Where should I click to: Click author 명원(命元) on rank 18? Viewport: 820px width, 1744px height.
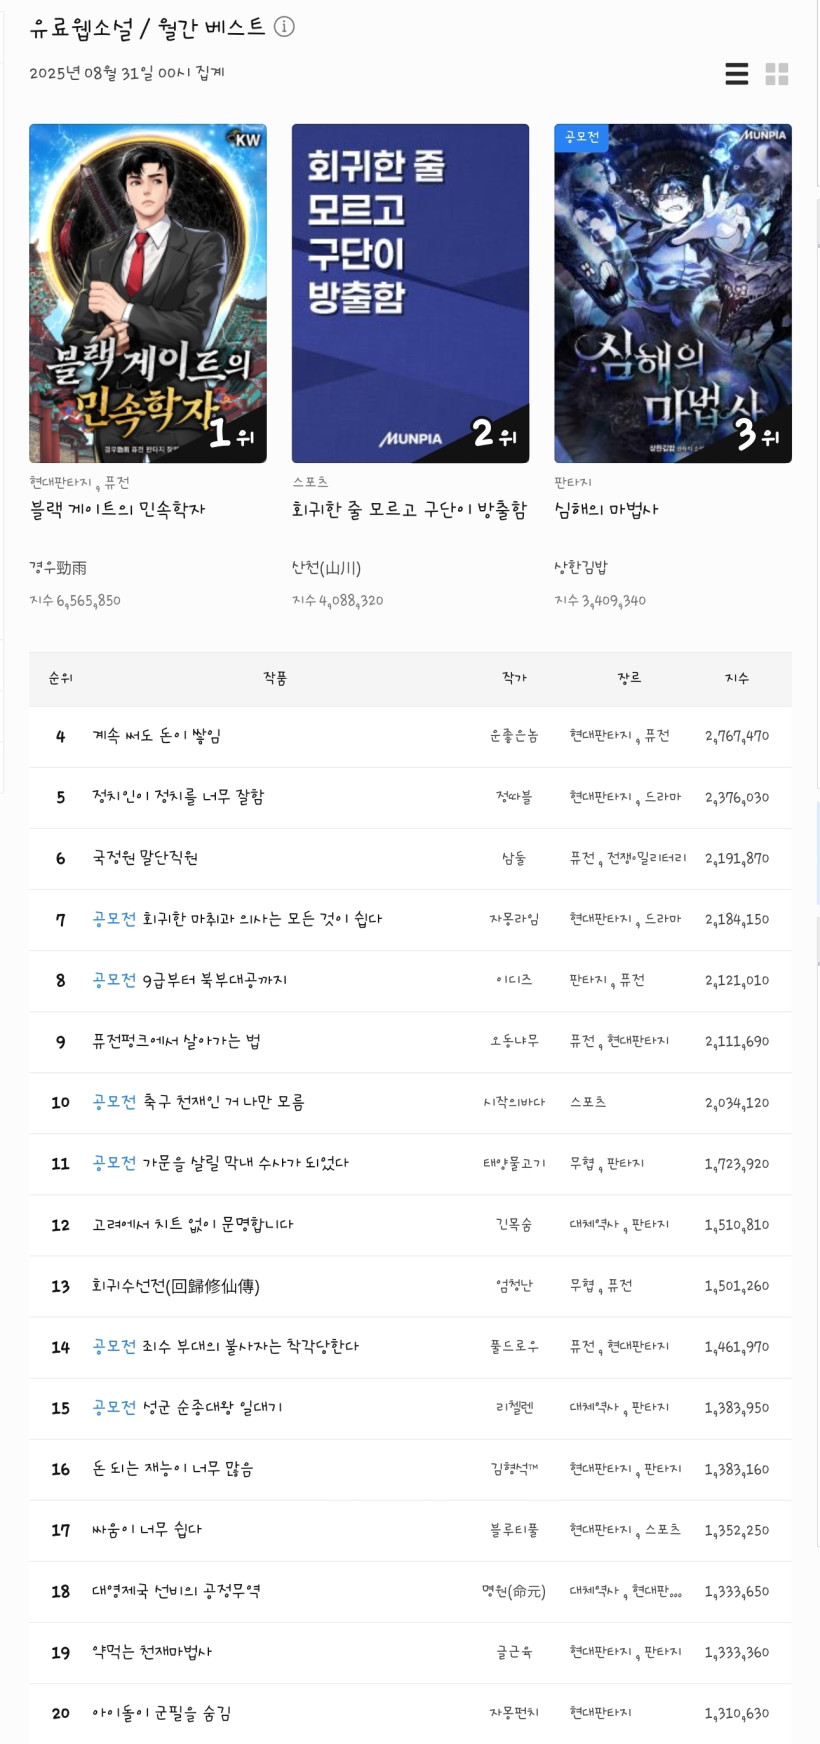coord(514,1591)
